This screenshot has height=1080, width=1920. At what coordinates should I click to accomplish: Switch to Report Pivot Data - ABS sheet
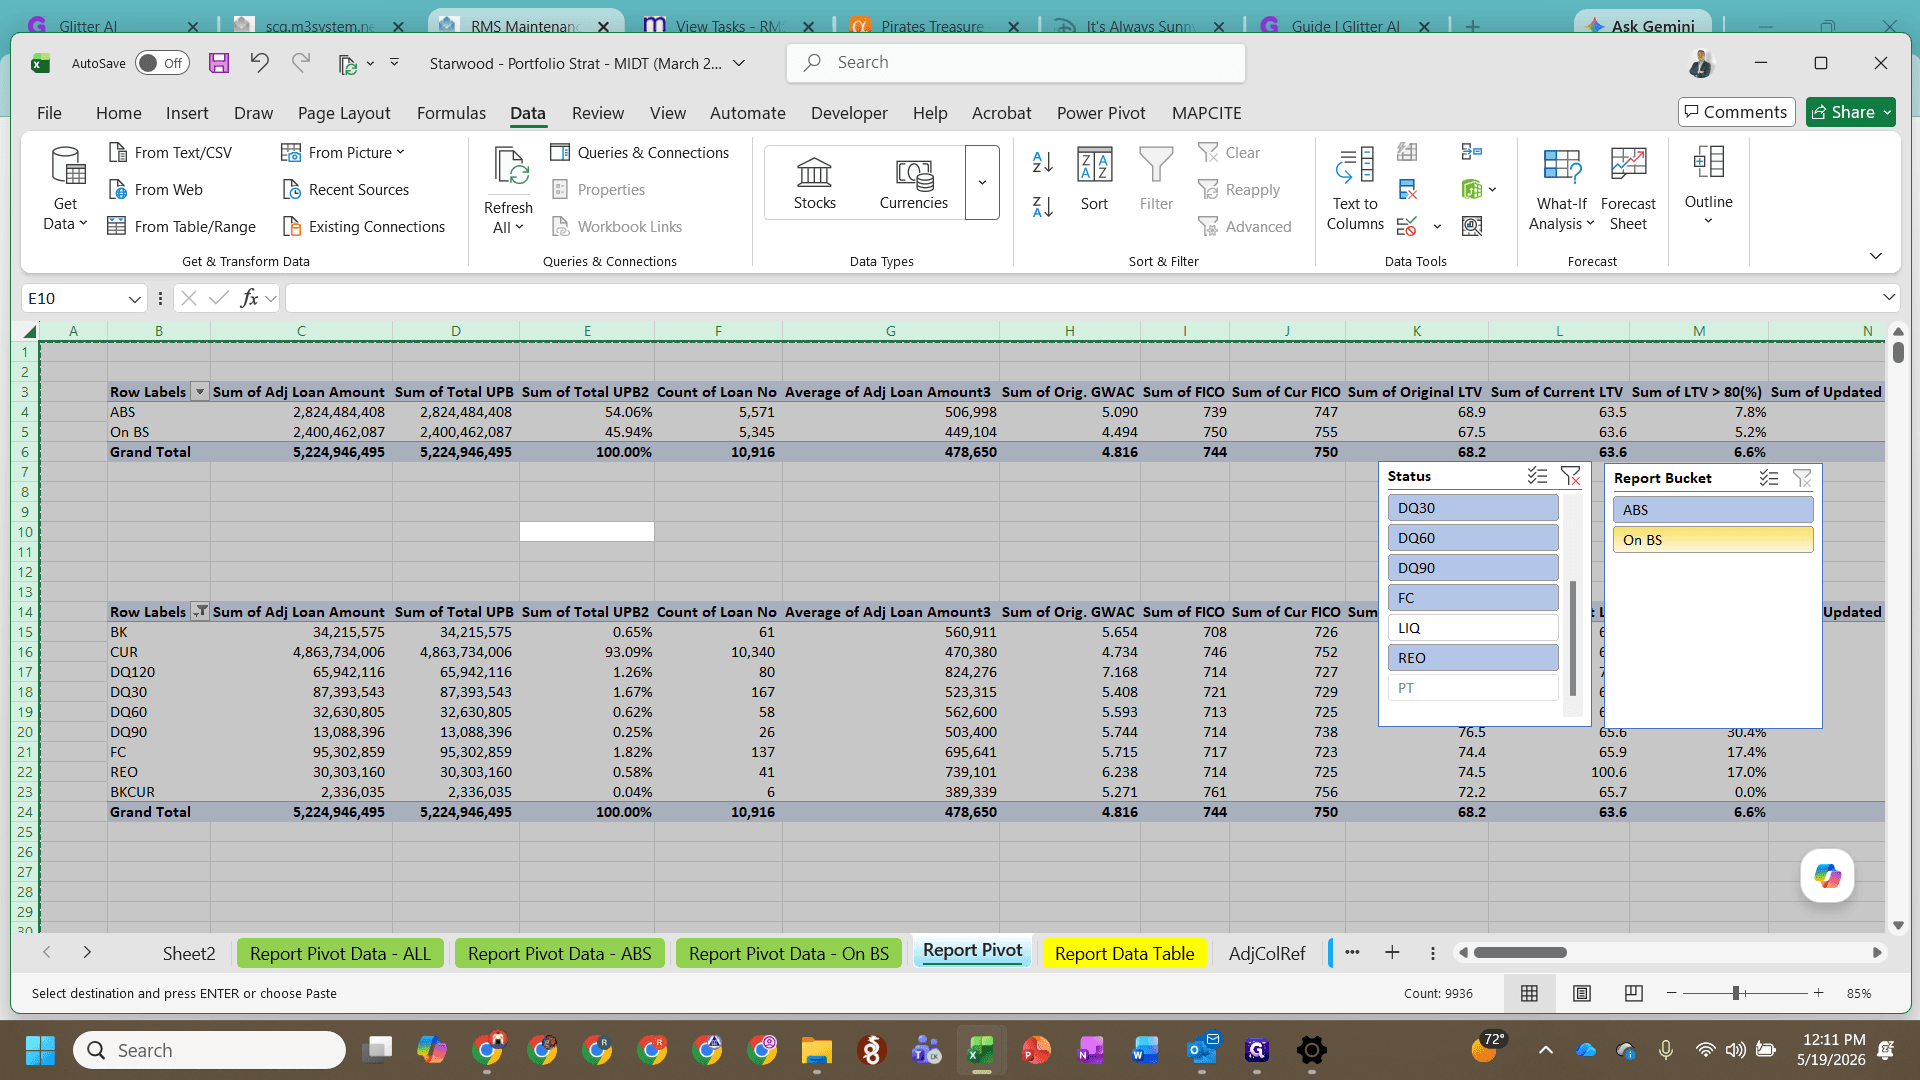coord(559,953)
